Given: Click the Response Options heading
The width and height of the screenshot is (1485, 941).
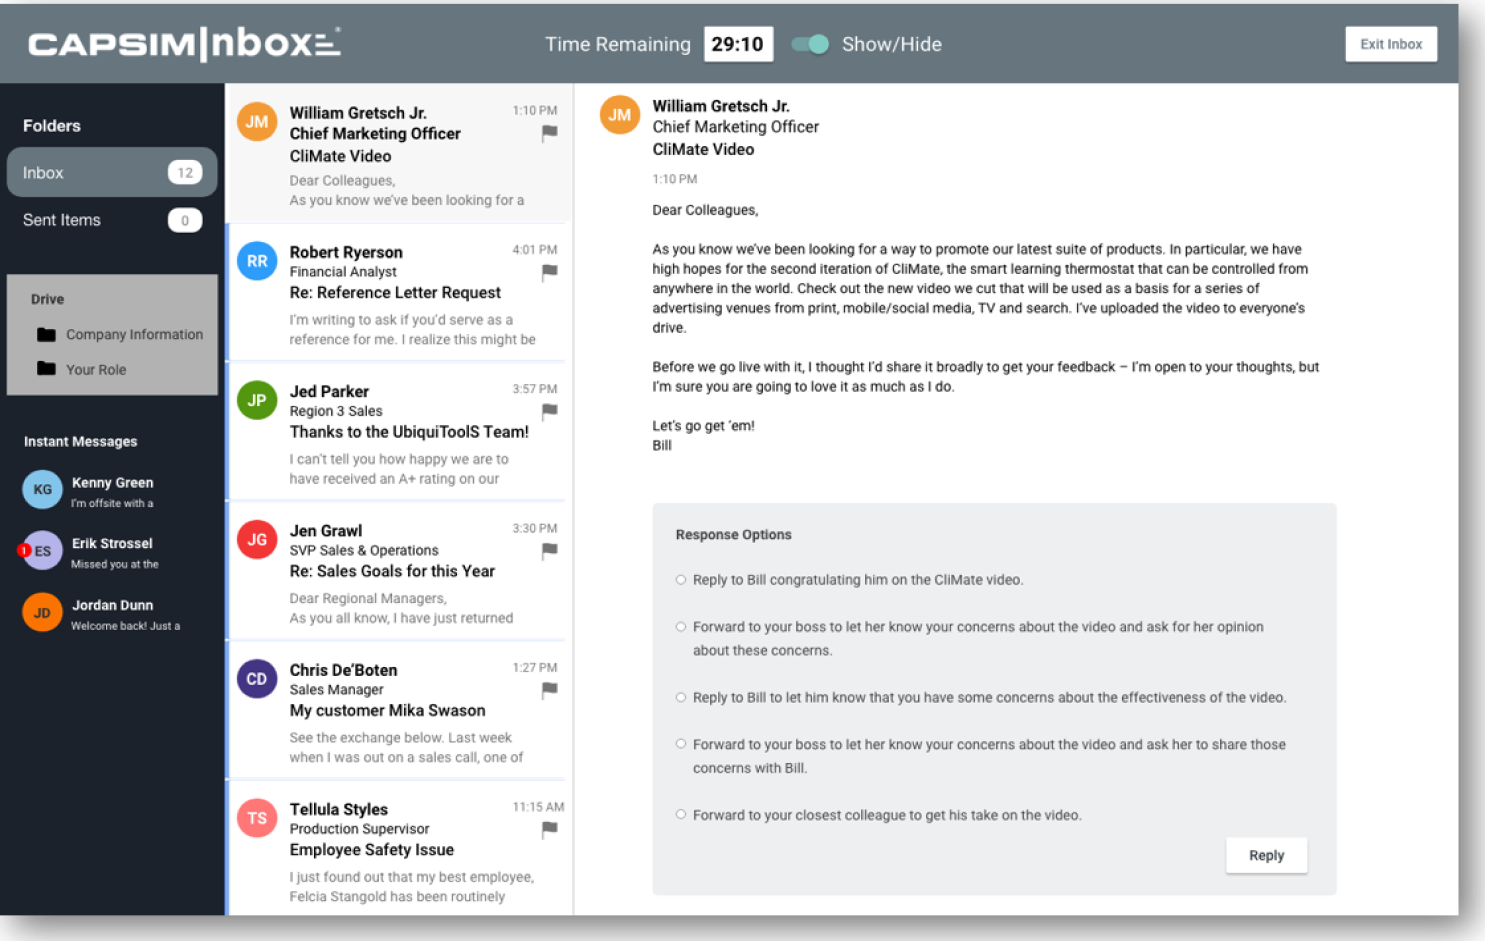Looking at the screenshot, I should 733,535.
